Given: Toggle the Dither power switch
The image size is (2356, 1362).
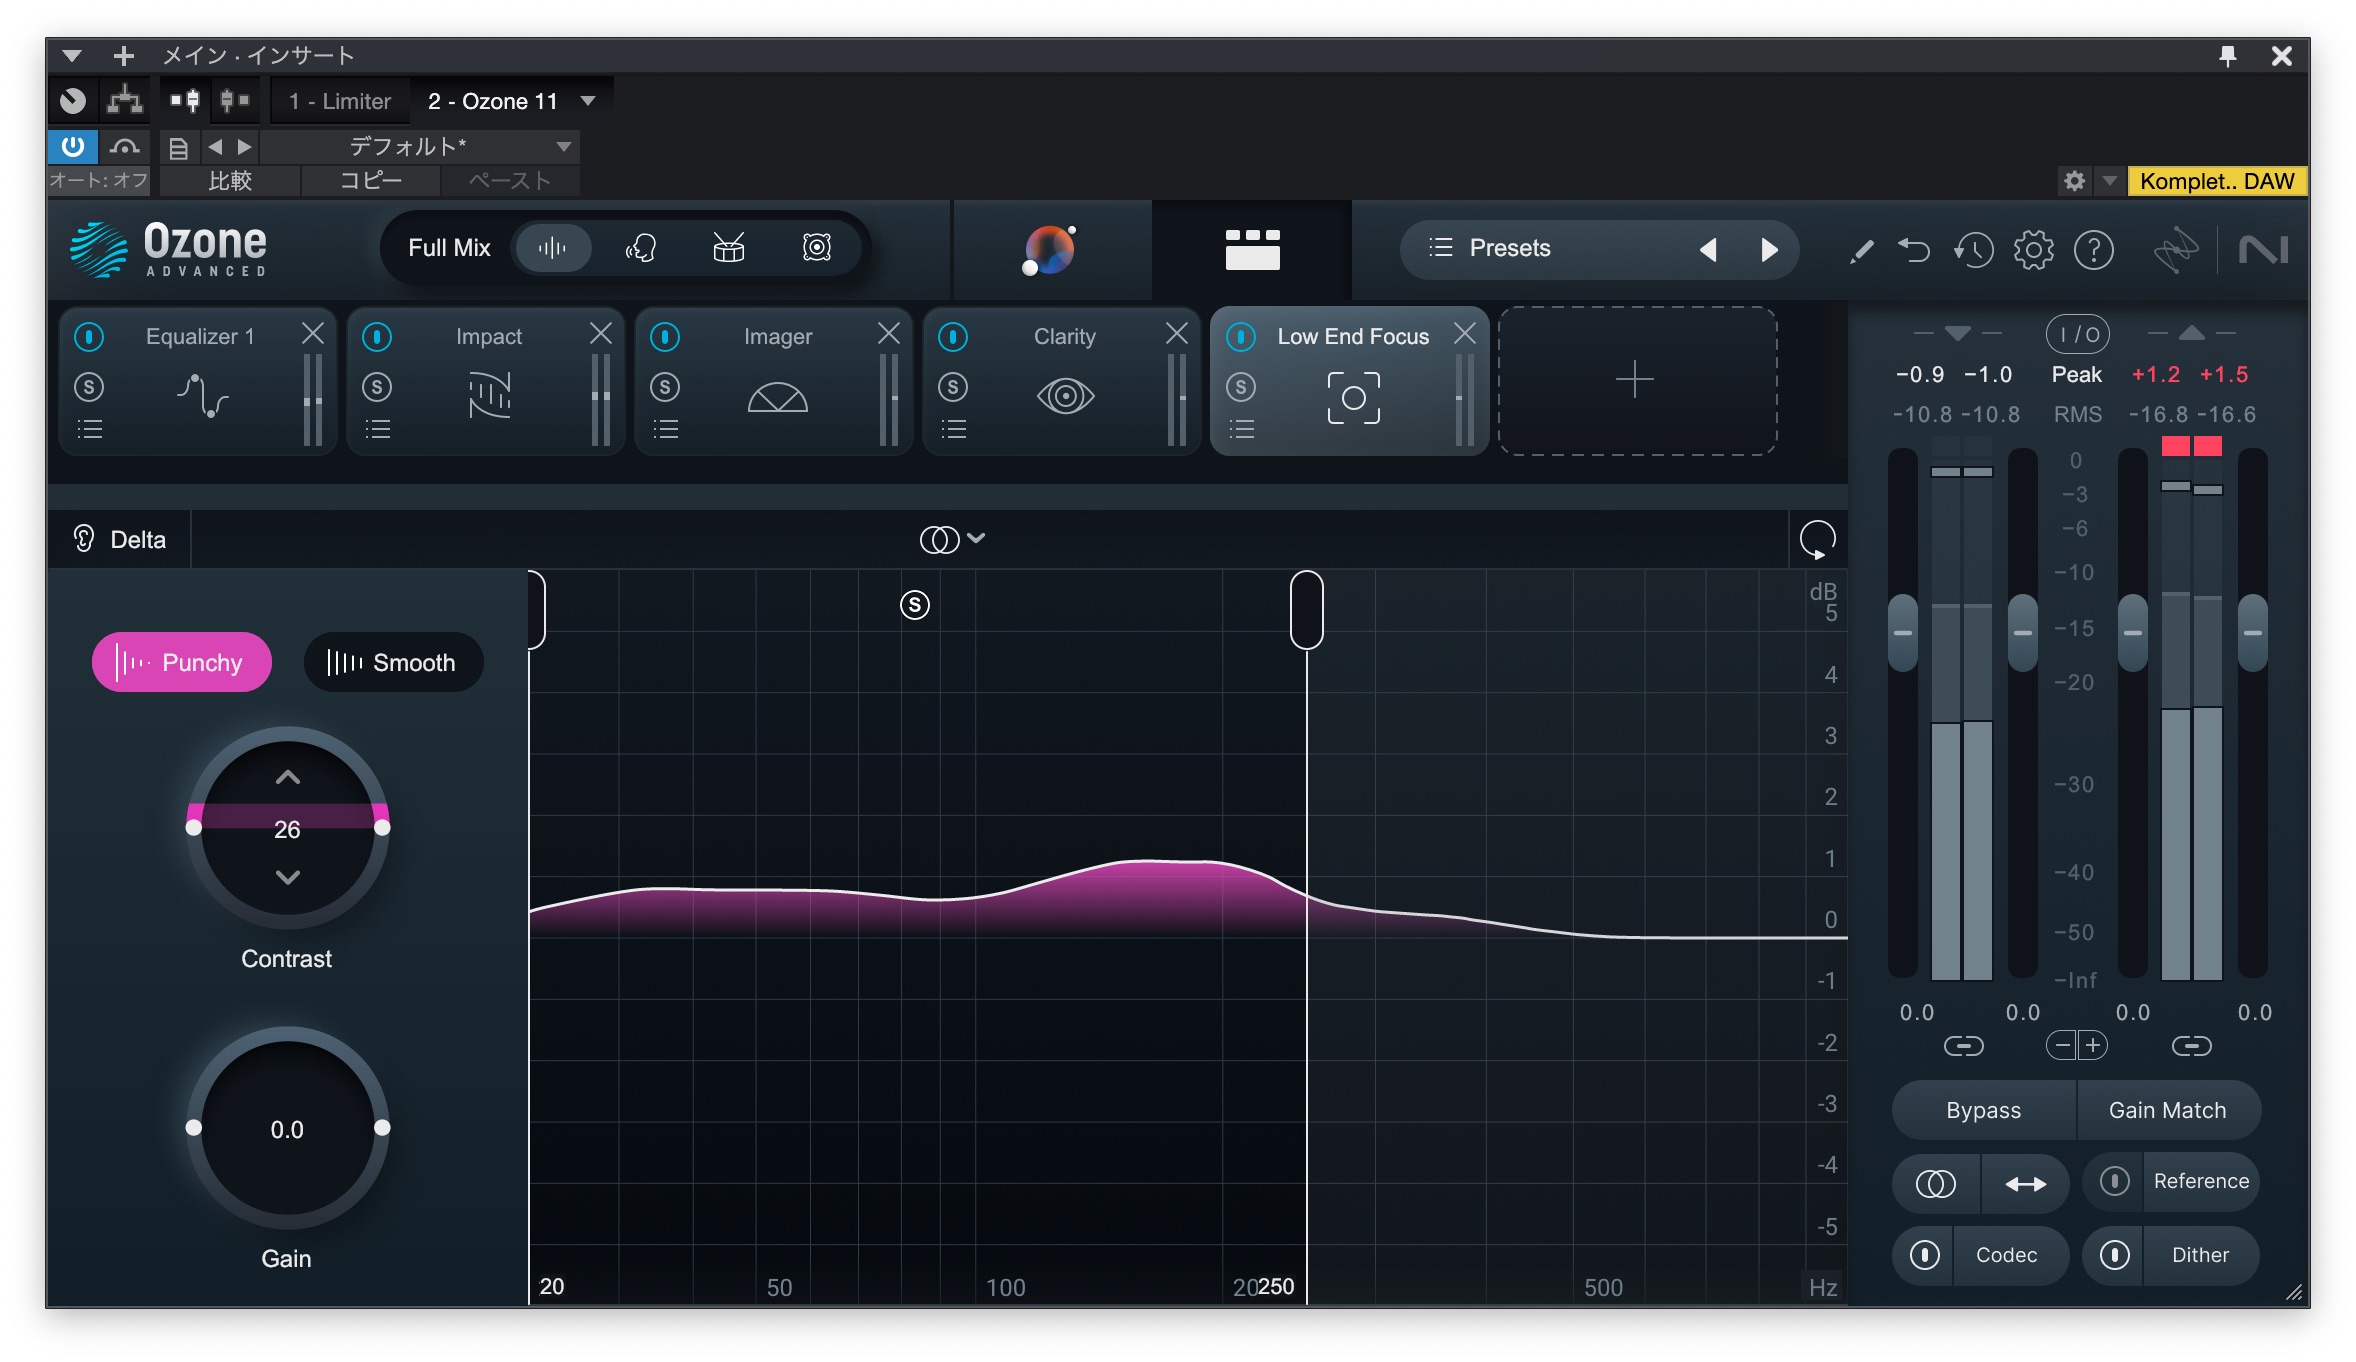Looking at the screenshot, I should (2114, 1255).
